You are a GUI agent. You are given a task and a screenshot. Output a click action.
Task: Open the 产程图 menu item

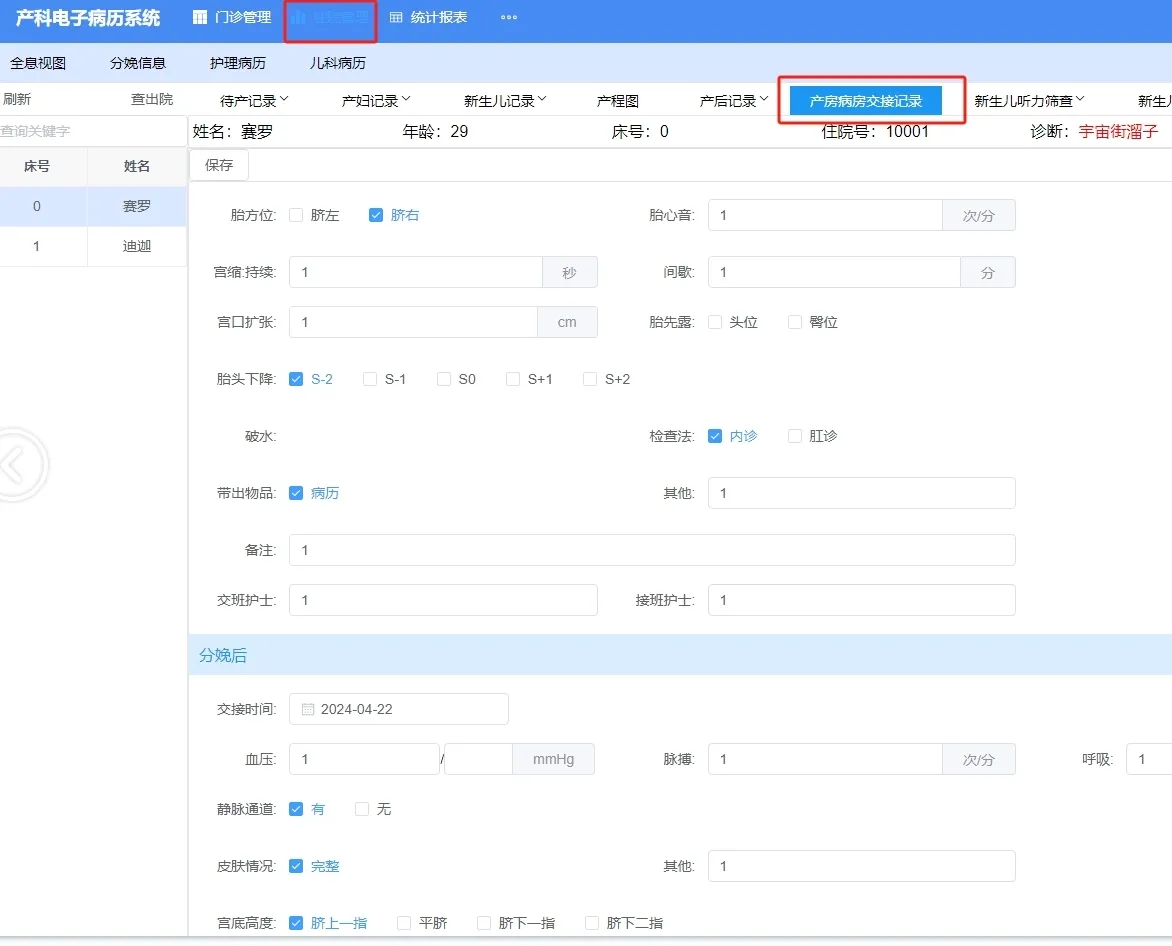(x=617, y=100)
